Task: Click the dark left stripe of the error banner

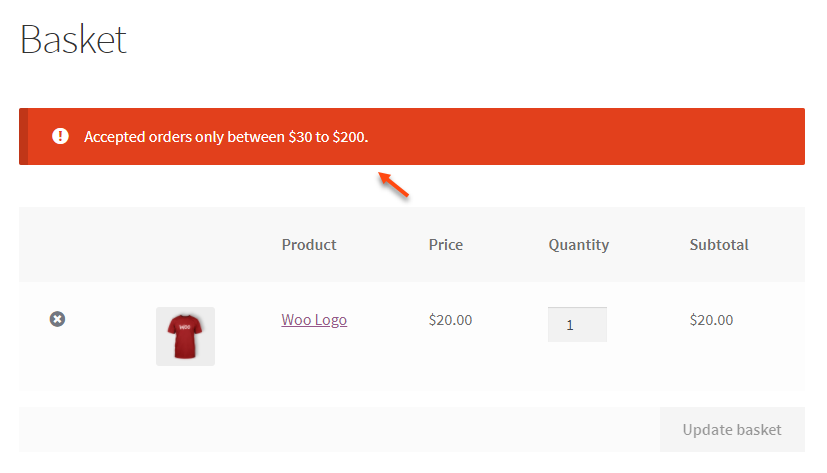Action: point(23,137)
